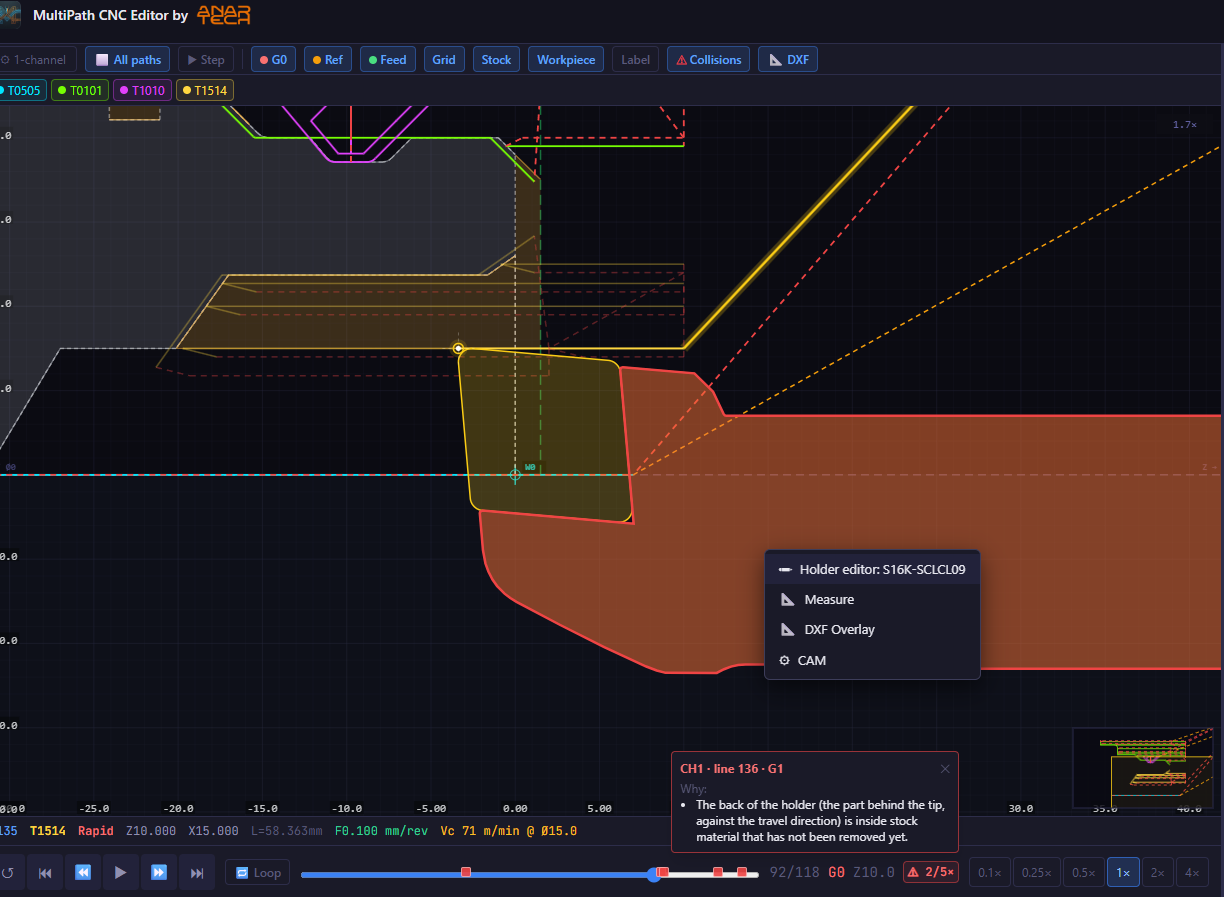The image size is (1224, 897).
Task: Reset simulation with the restart icon
Action: (x=8, y=873)
